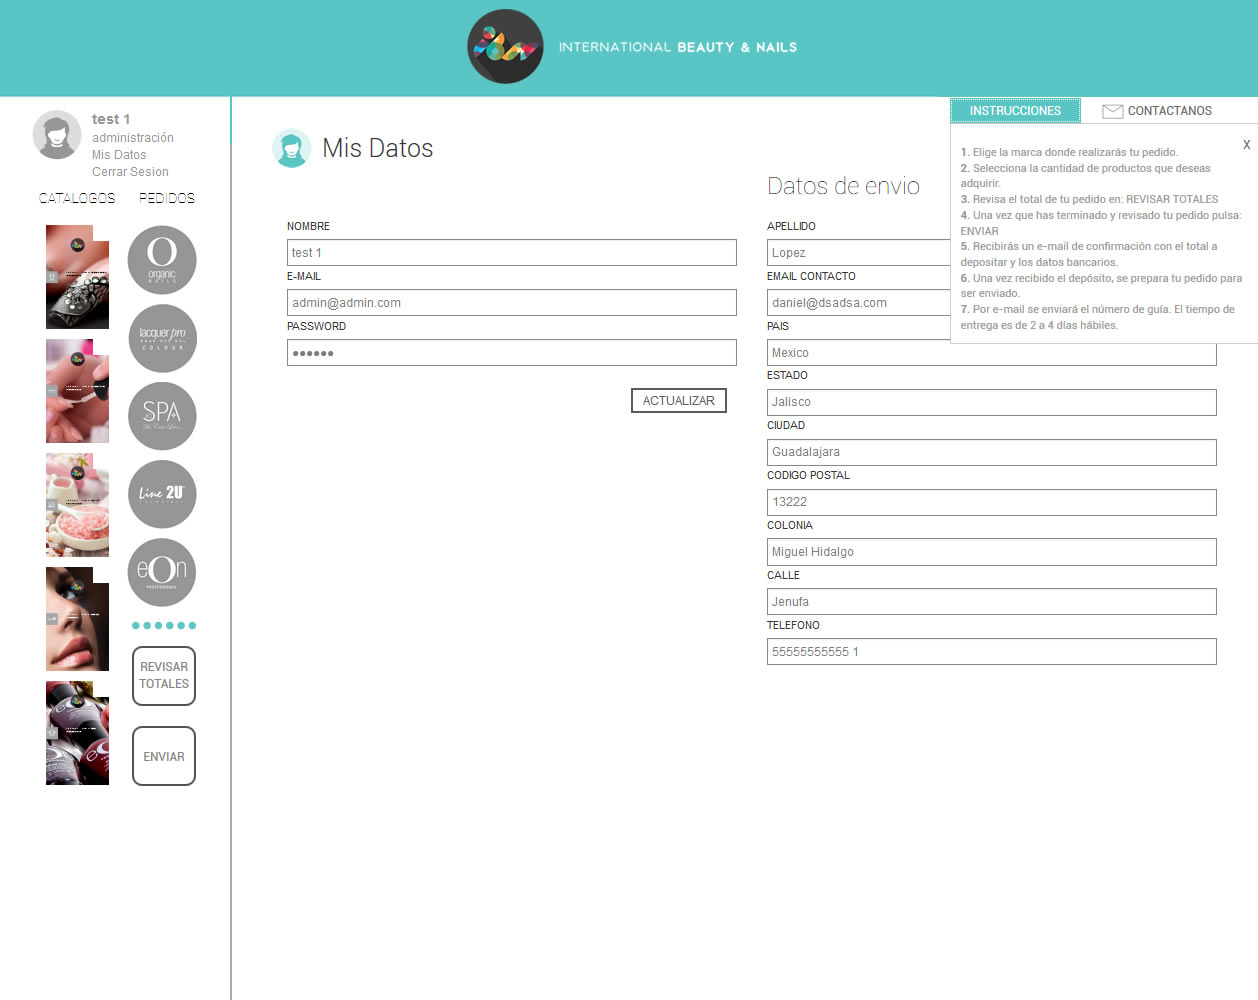Image resolution: width=1258 pixels, height=1000 pixels.
Task: Select the Lacquer Pro brand icon
Action: (x=162, y=338)
